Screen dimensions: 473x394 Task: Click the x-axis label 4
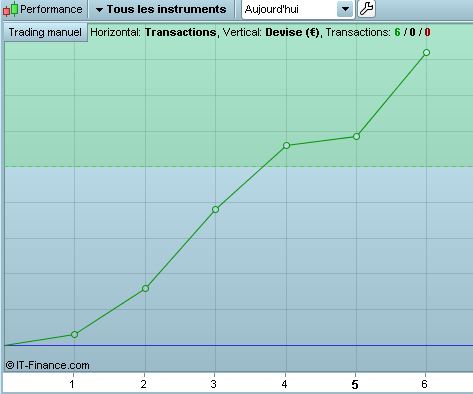284,384
